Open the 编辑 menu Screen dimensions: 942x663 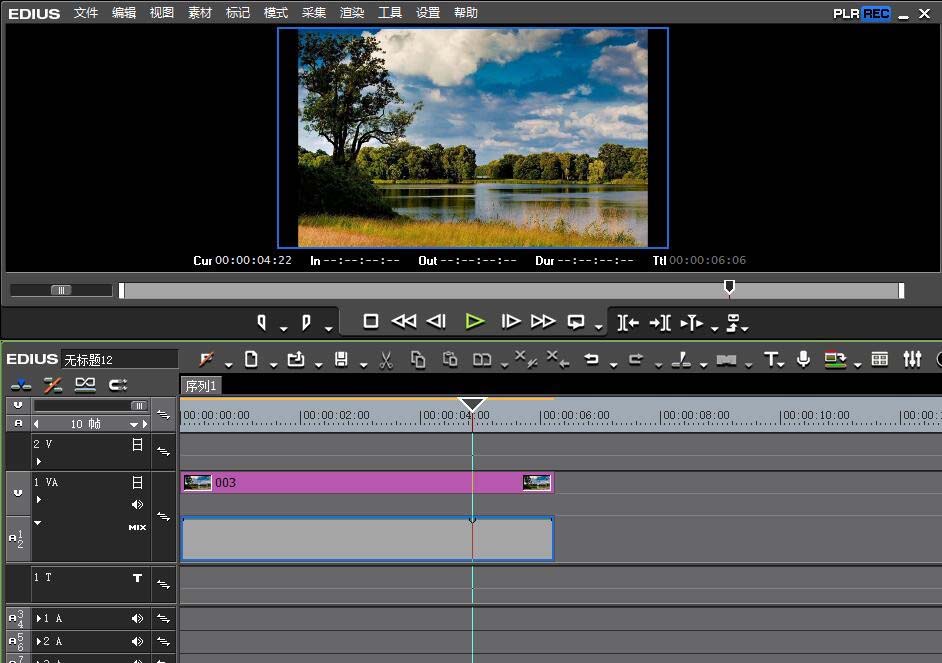(x=124, y=13)
